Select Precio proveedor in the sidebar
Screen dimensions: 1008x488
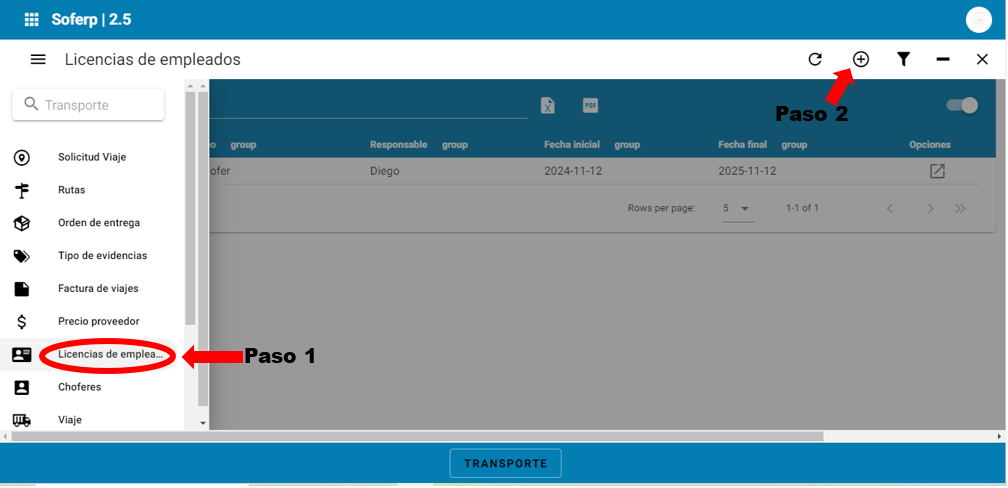(x=98, y=321)
